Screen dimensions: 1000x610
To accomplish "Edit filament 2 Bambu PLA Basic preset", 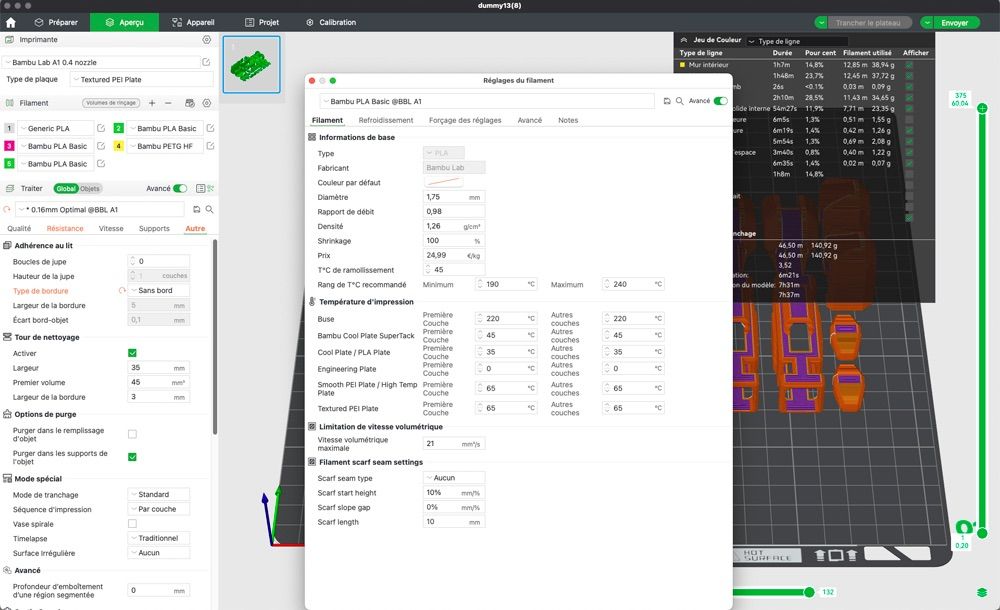I will 210,128.
